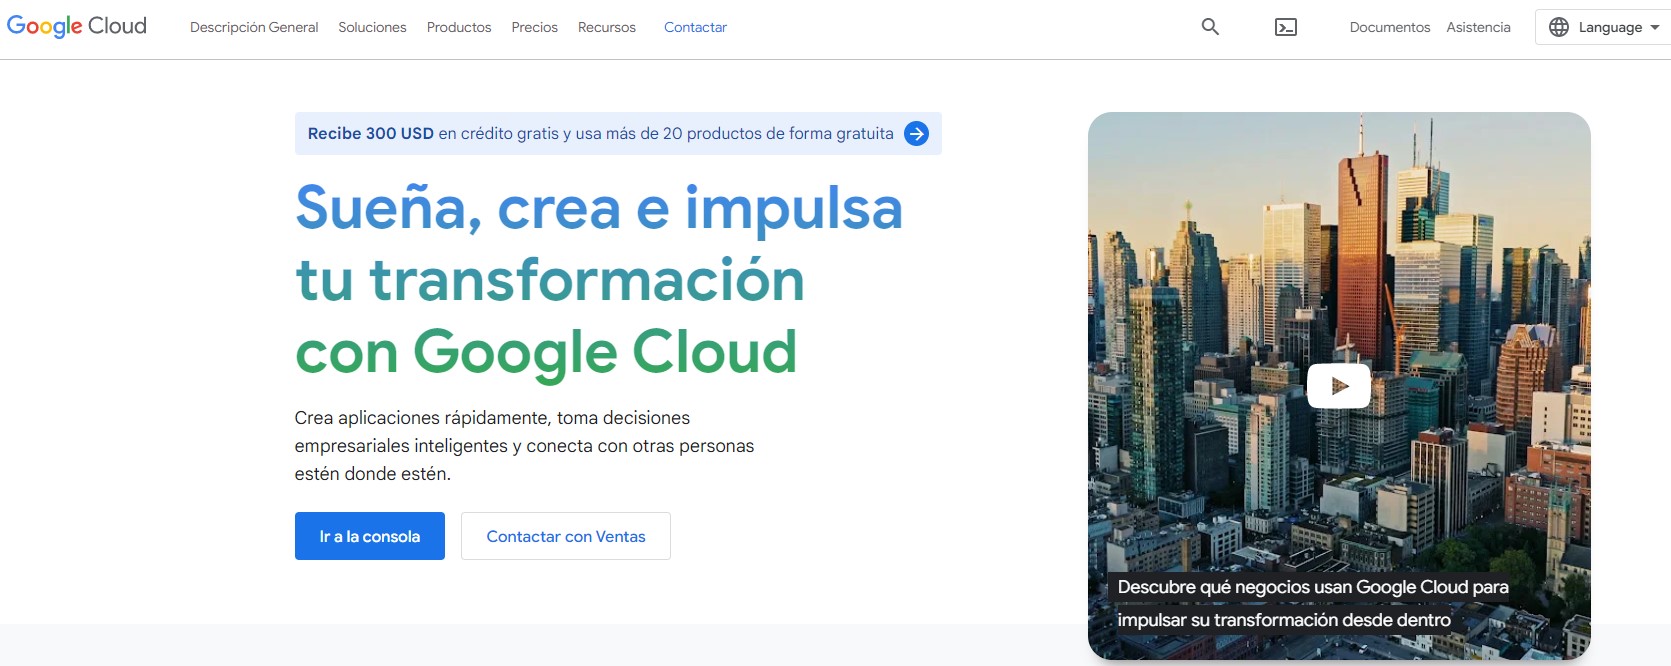Click the Crea aplicaciones rápidamente paragraph
1671x666 pixels.
click(x=524, y=446)
